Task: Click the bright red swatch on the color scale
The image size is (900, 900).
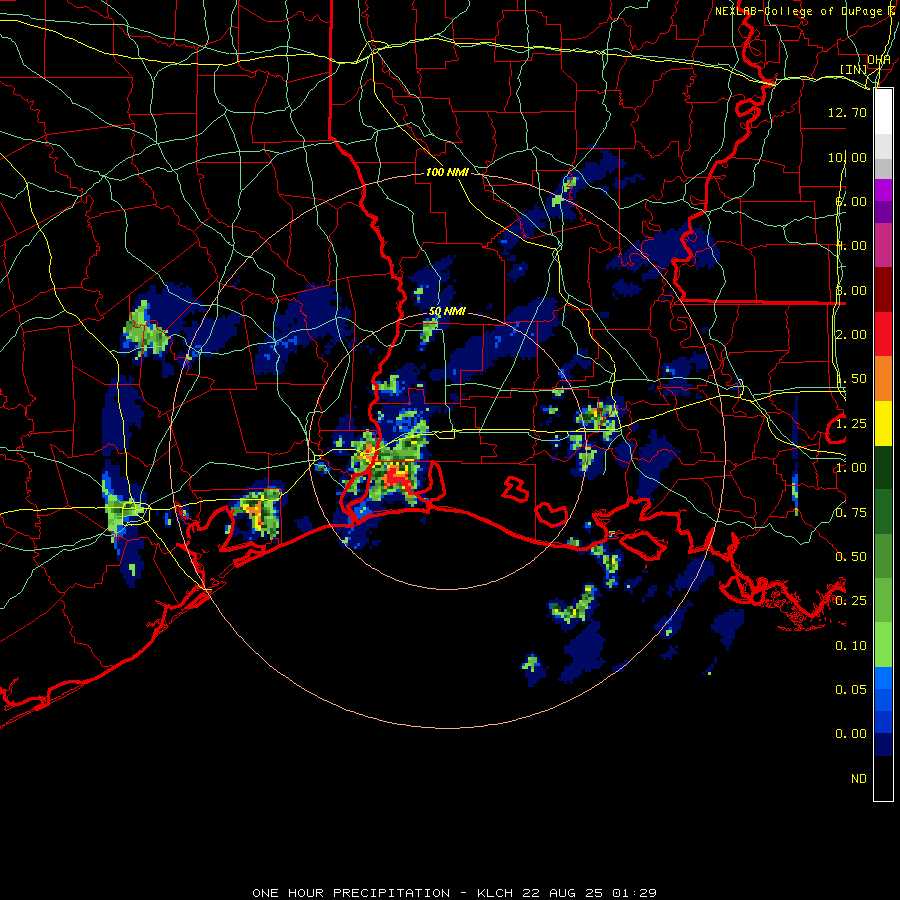Action: point(883,335)
